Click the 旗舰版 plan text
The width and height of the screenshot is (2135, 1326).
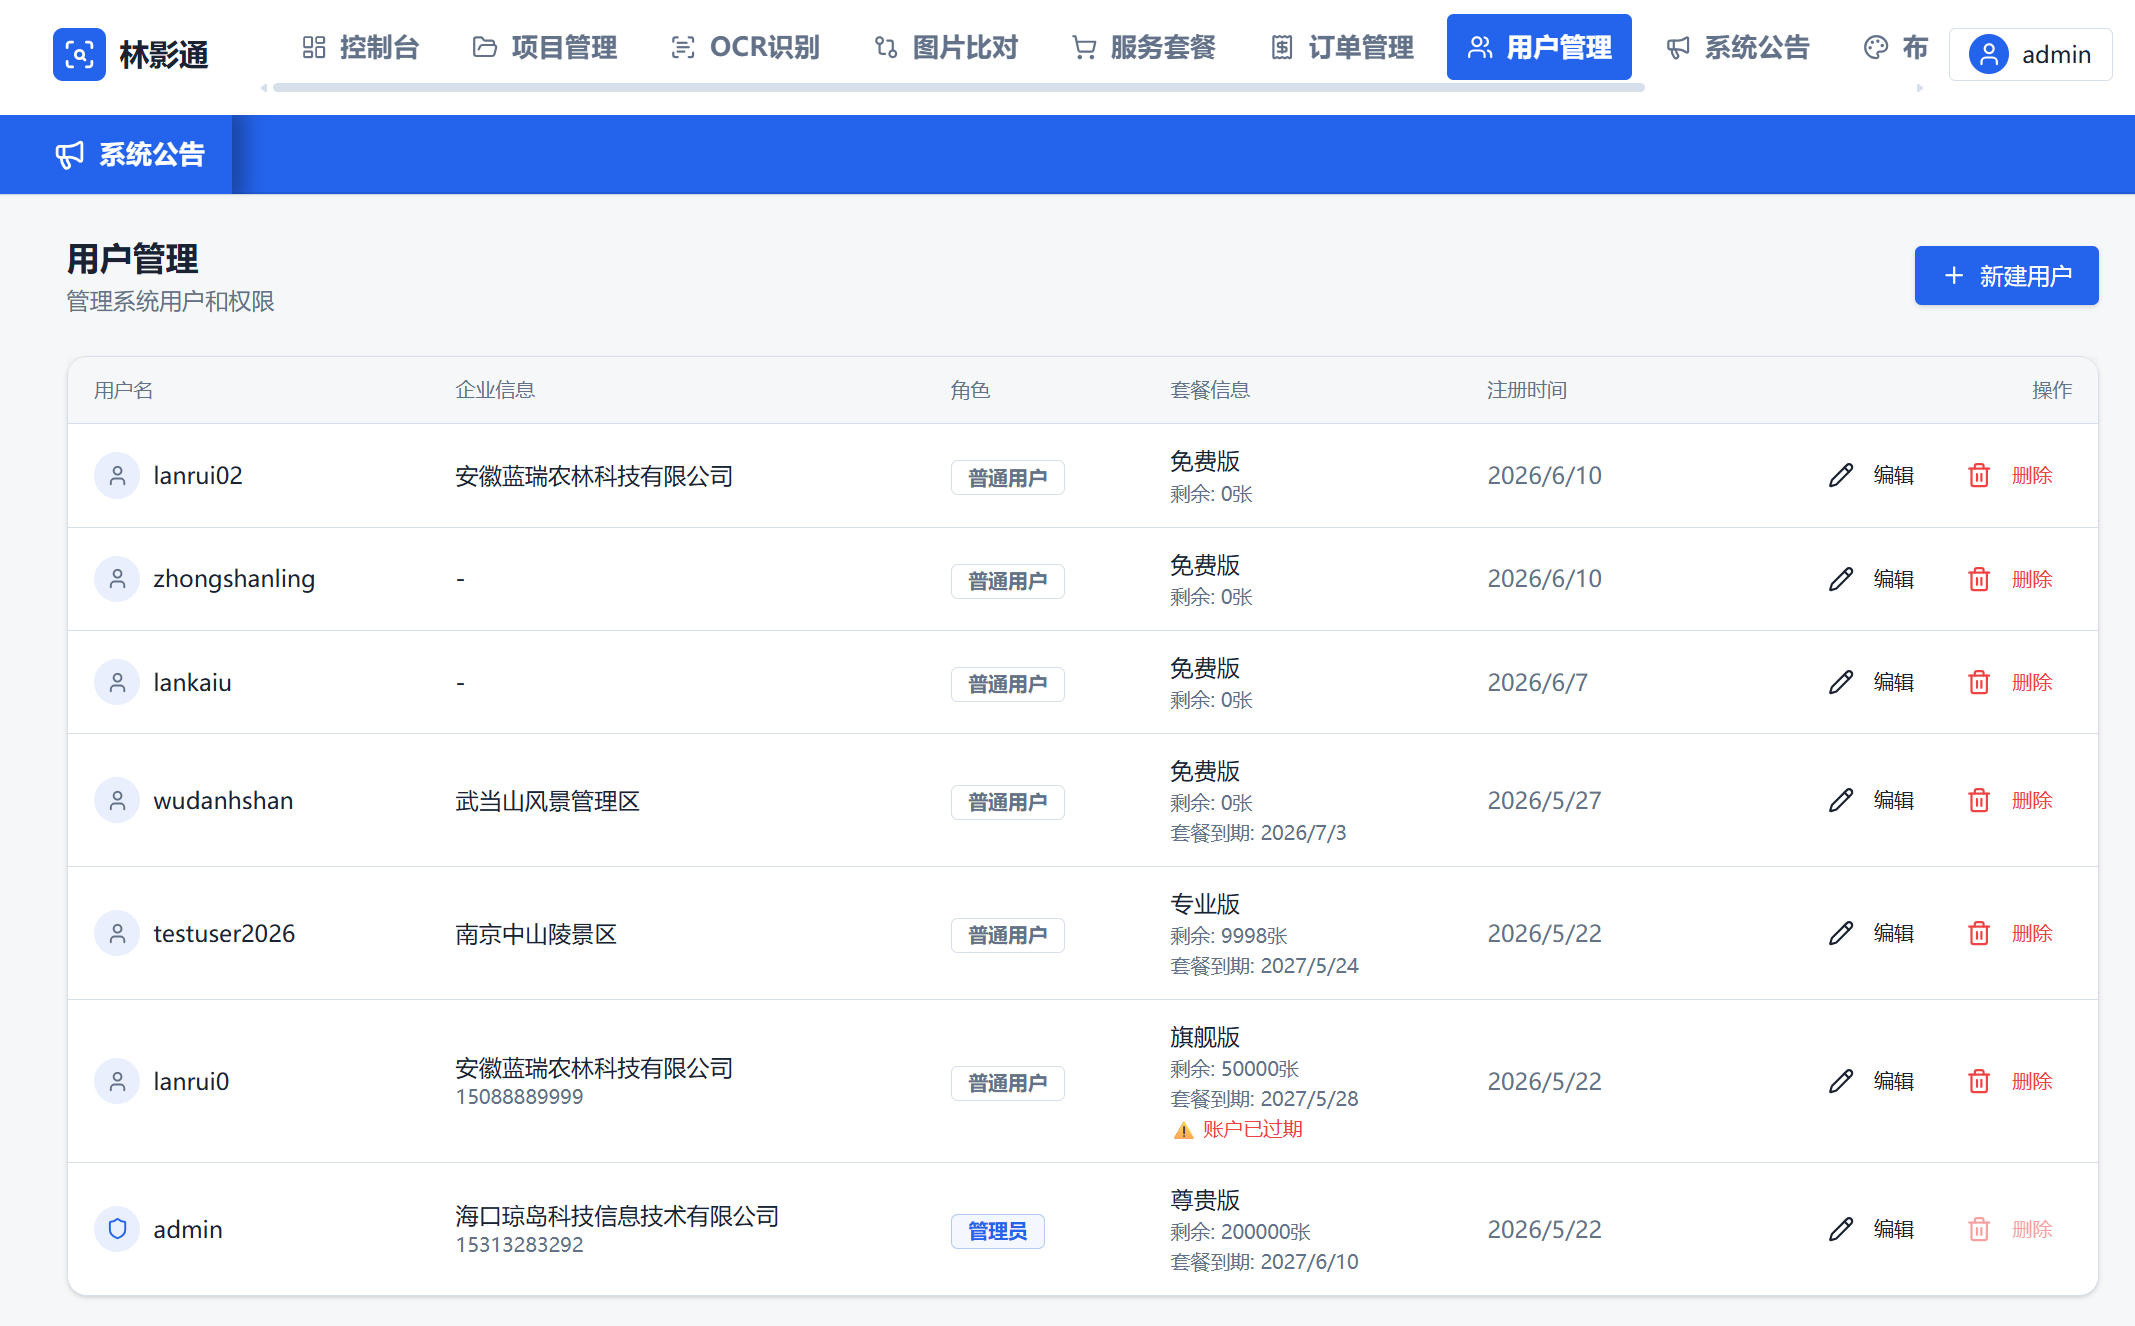1205,1037
